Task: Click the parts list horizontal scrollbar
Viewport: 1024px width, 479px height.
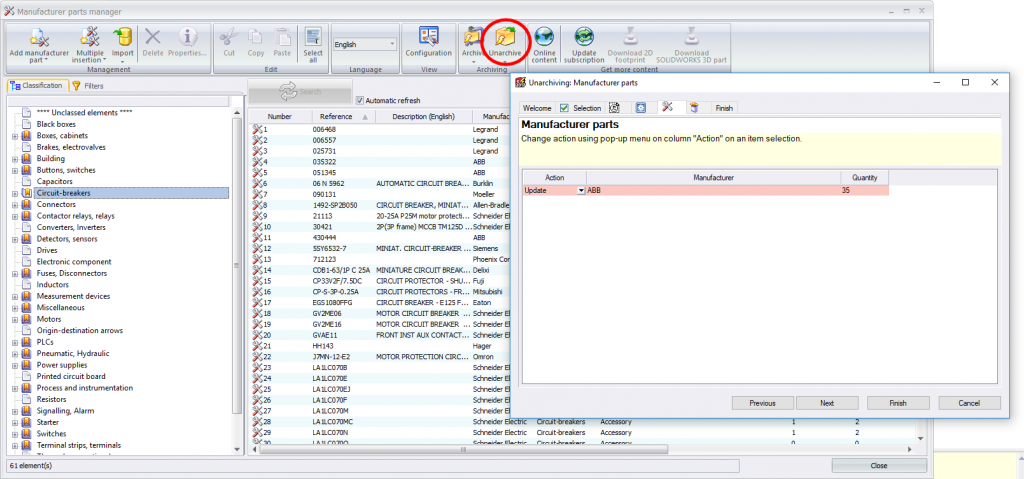Action: (464, 450)
